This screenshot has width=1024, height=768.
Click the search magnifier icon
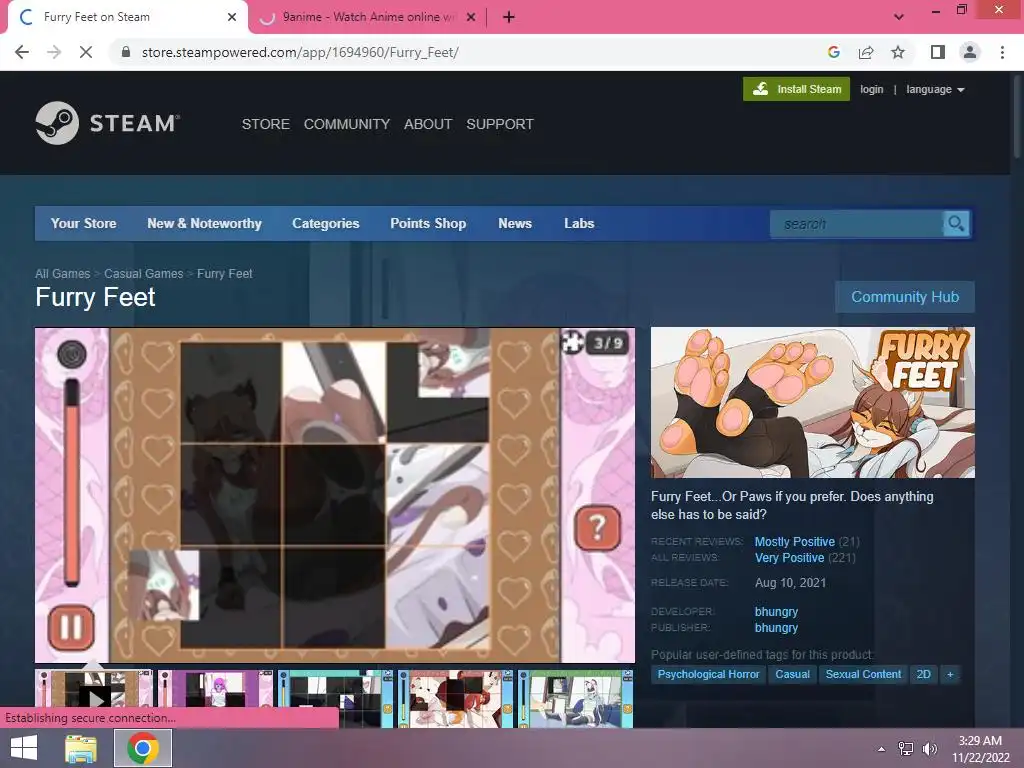tap(956, 224)
